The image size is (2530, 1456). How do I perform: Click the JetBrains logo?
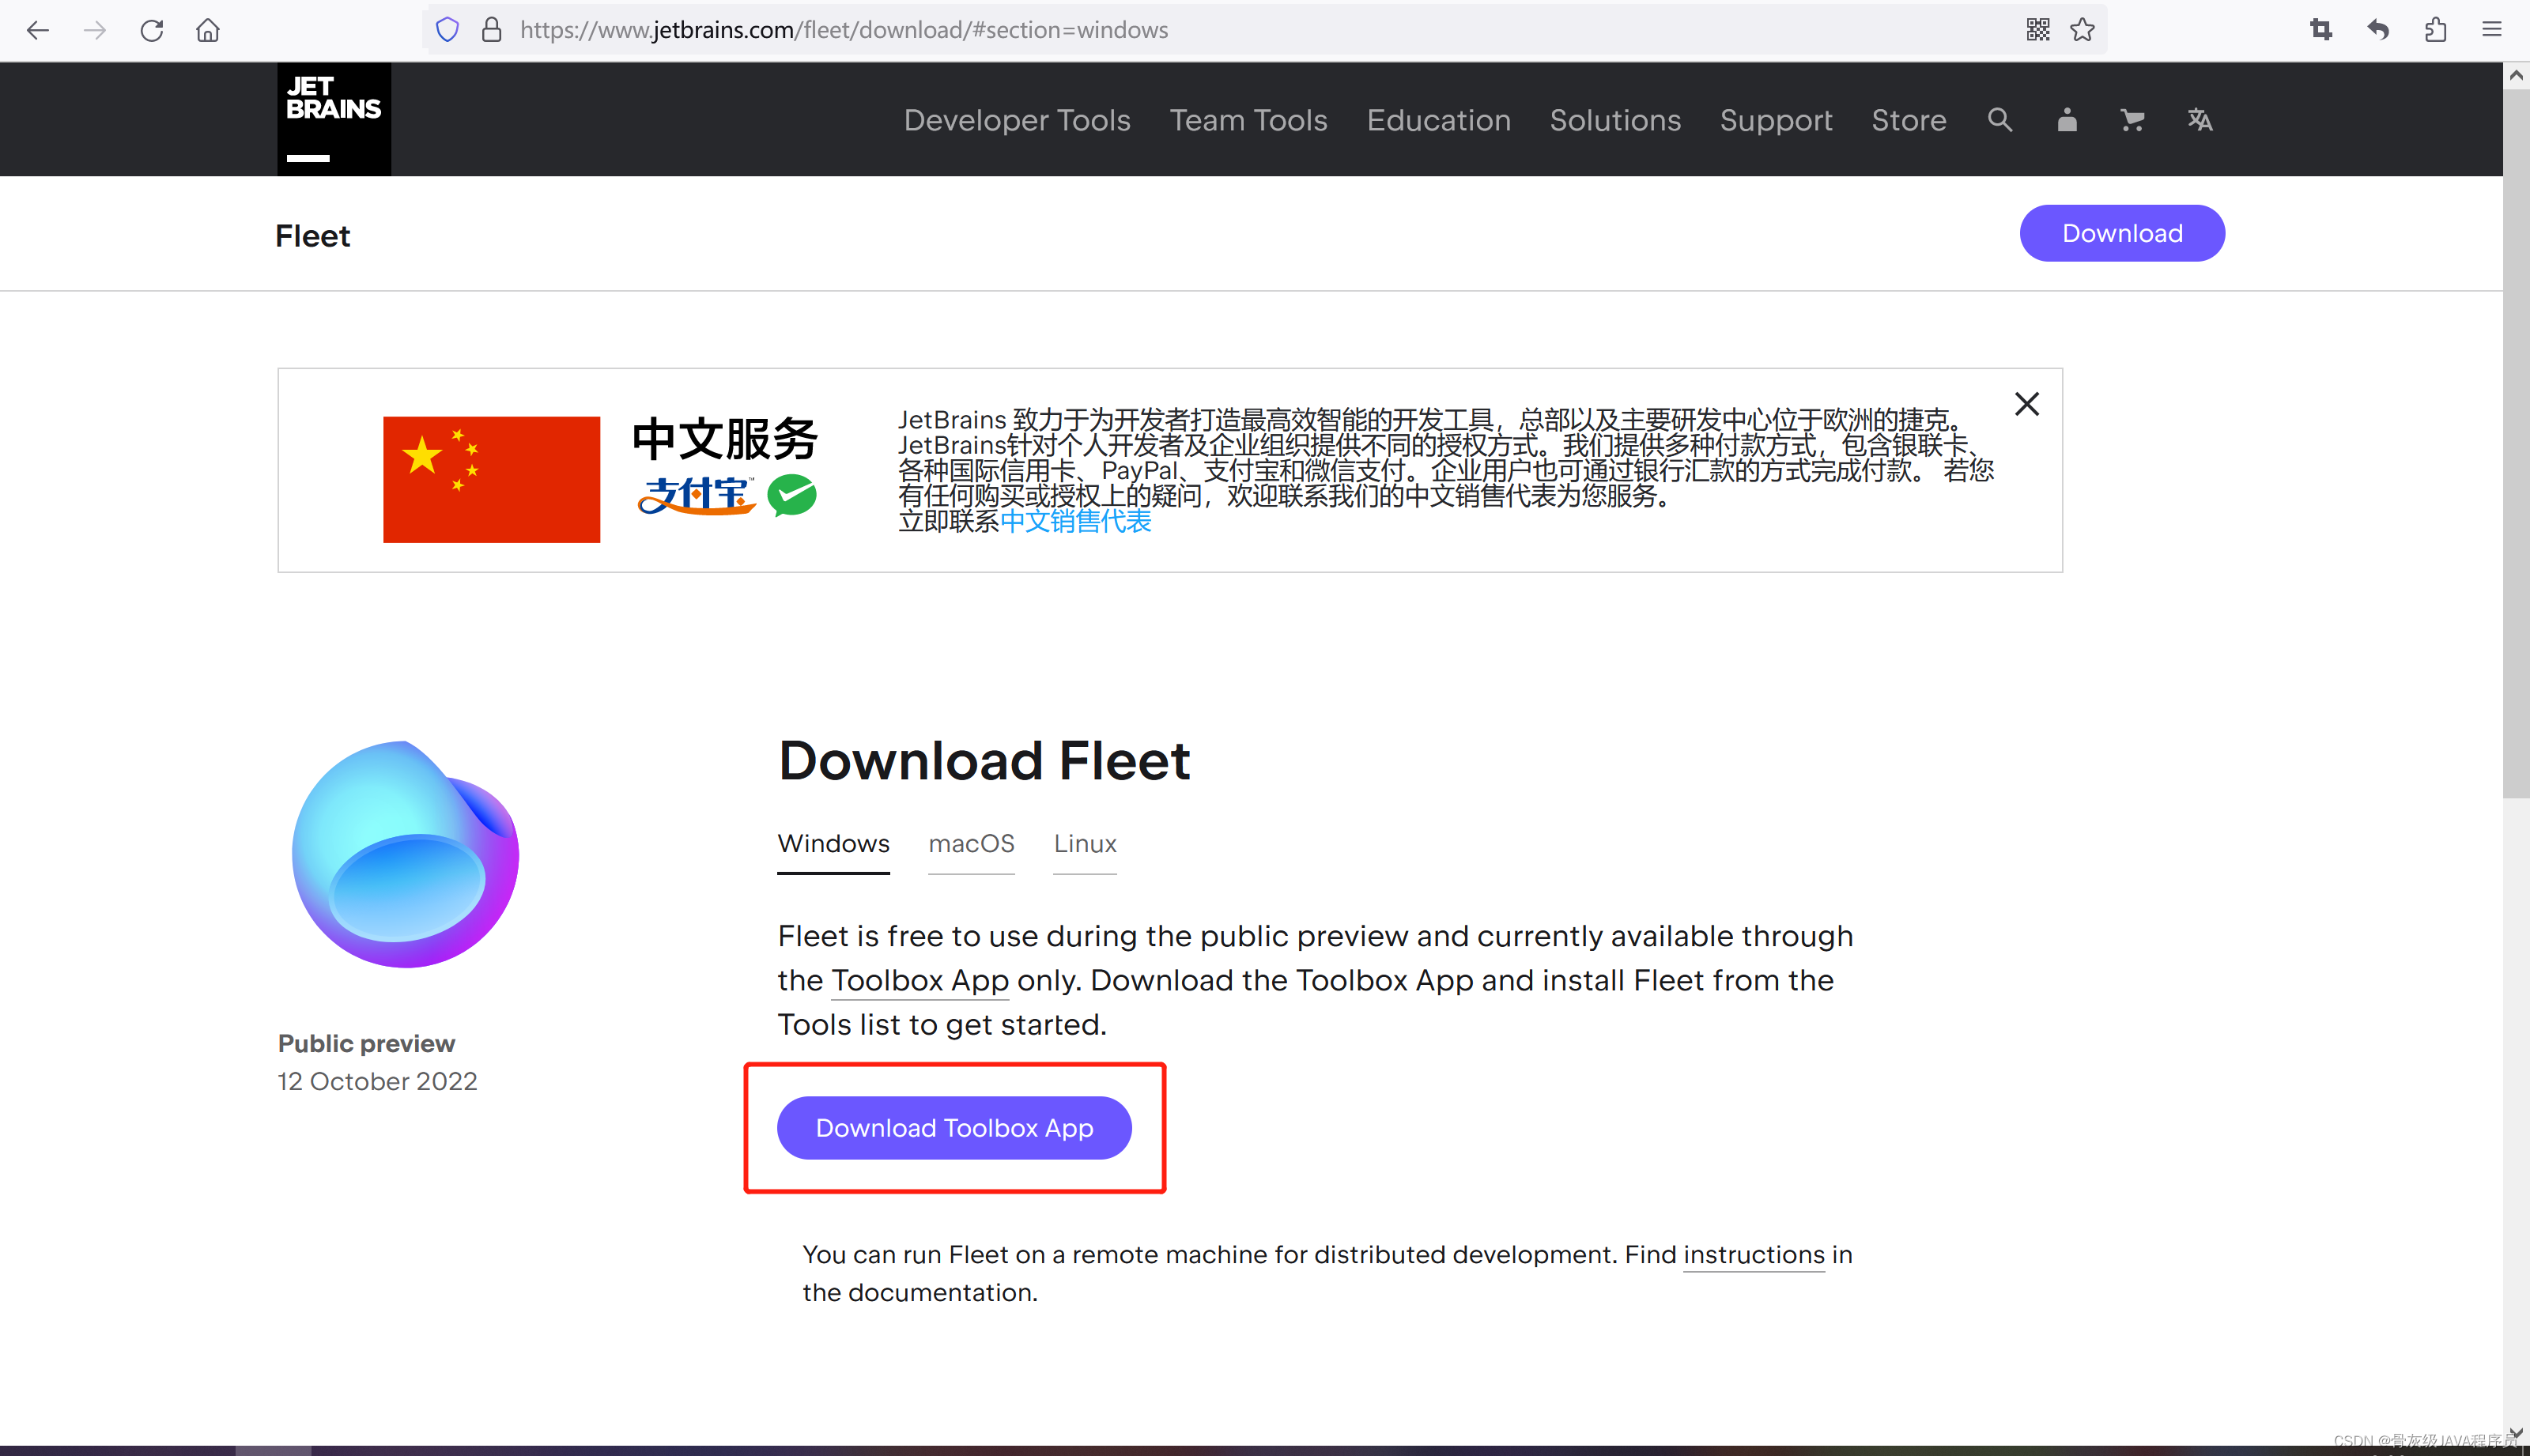[332, 118]
